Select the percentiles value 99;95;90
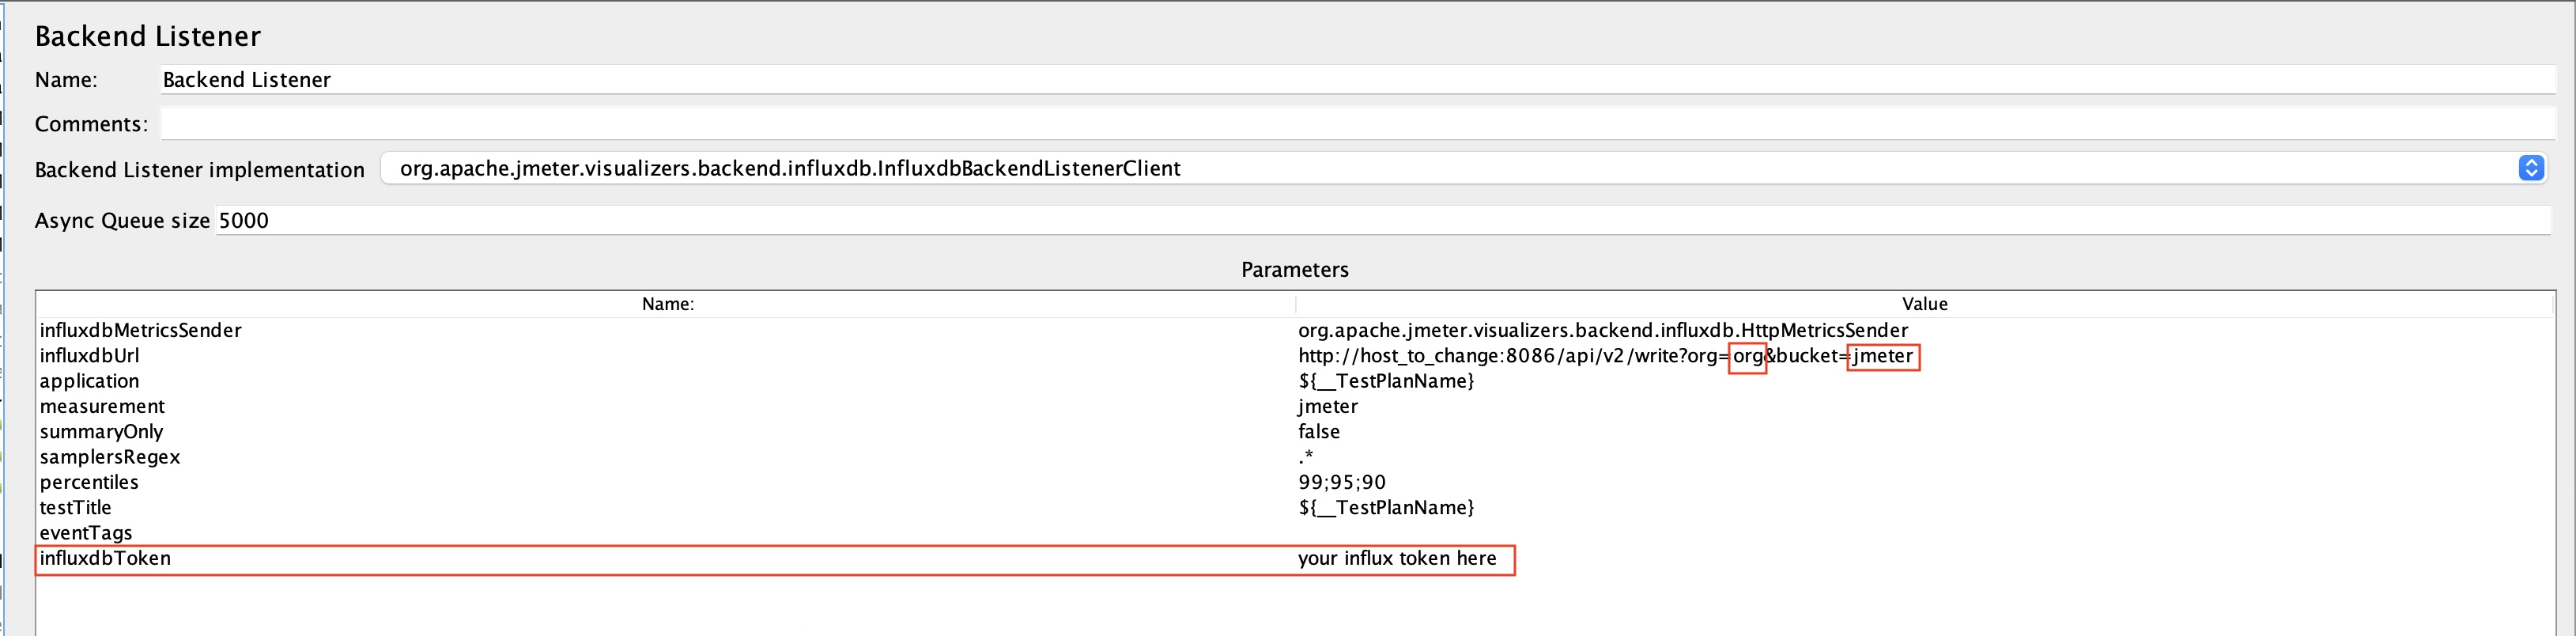 (1342, 483)
